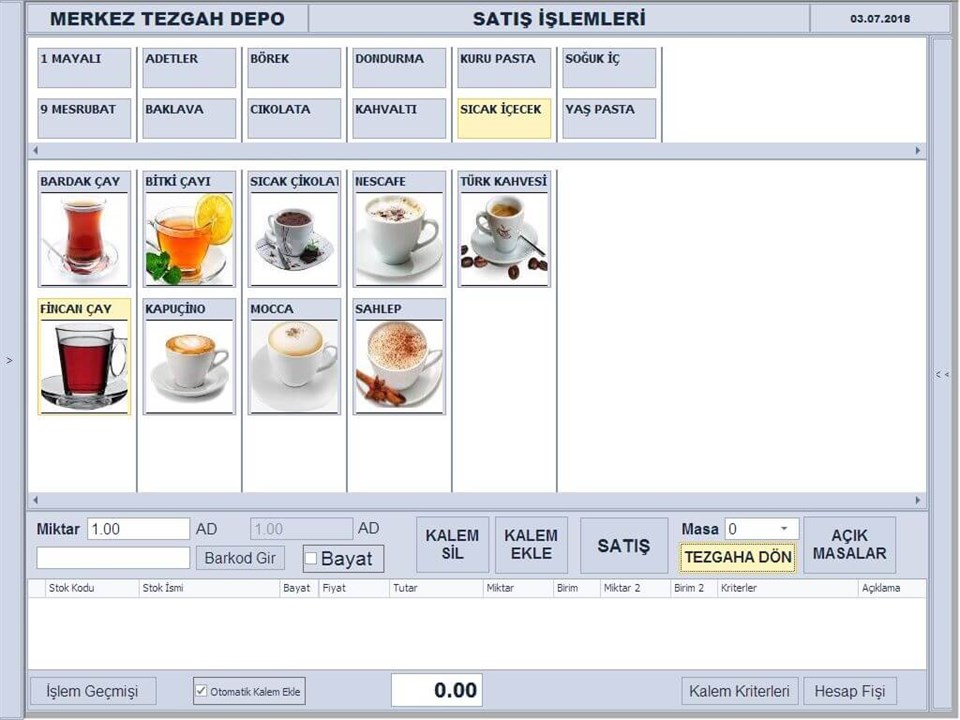
Task: Choose the Mocca product image
Action: (294, 365)
